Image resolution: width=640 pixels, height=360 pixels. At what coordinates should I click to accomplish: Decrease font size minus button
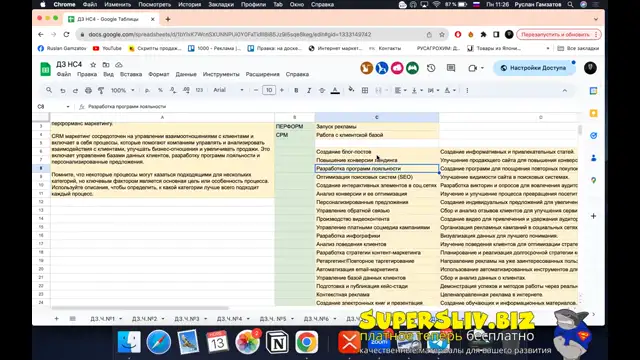tap(256, 90)
